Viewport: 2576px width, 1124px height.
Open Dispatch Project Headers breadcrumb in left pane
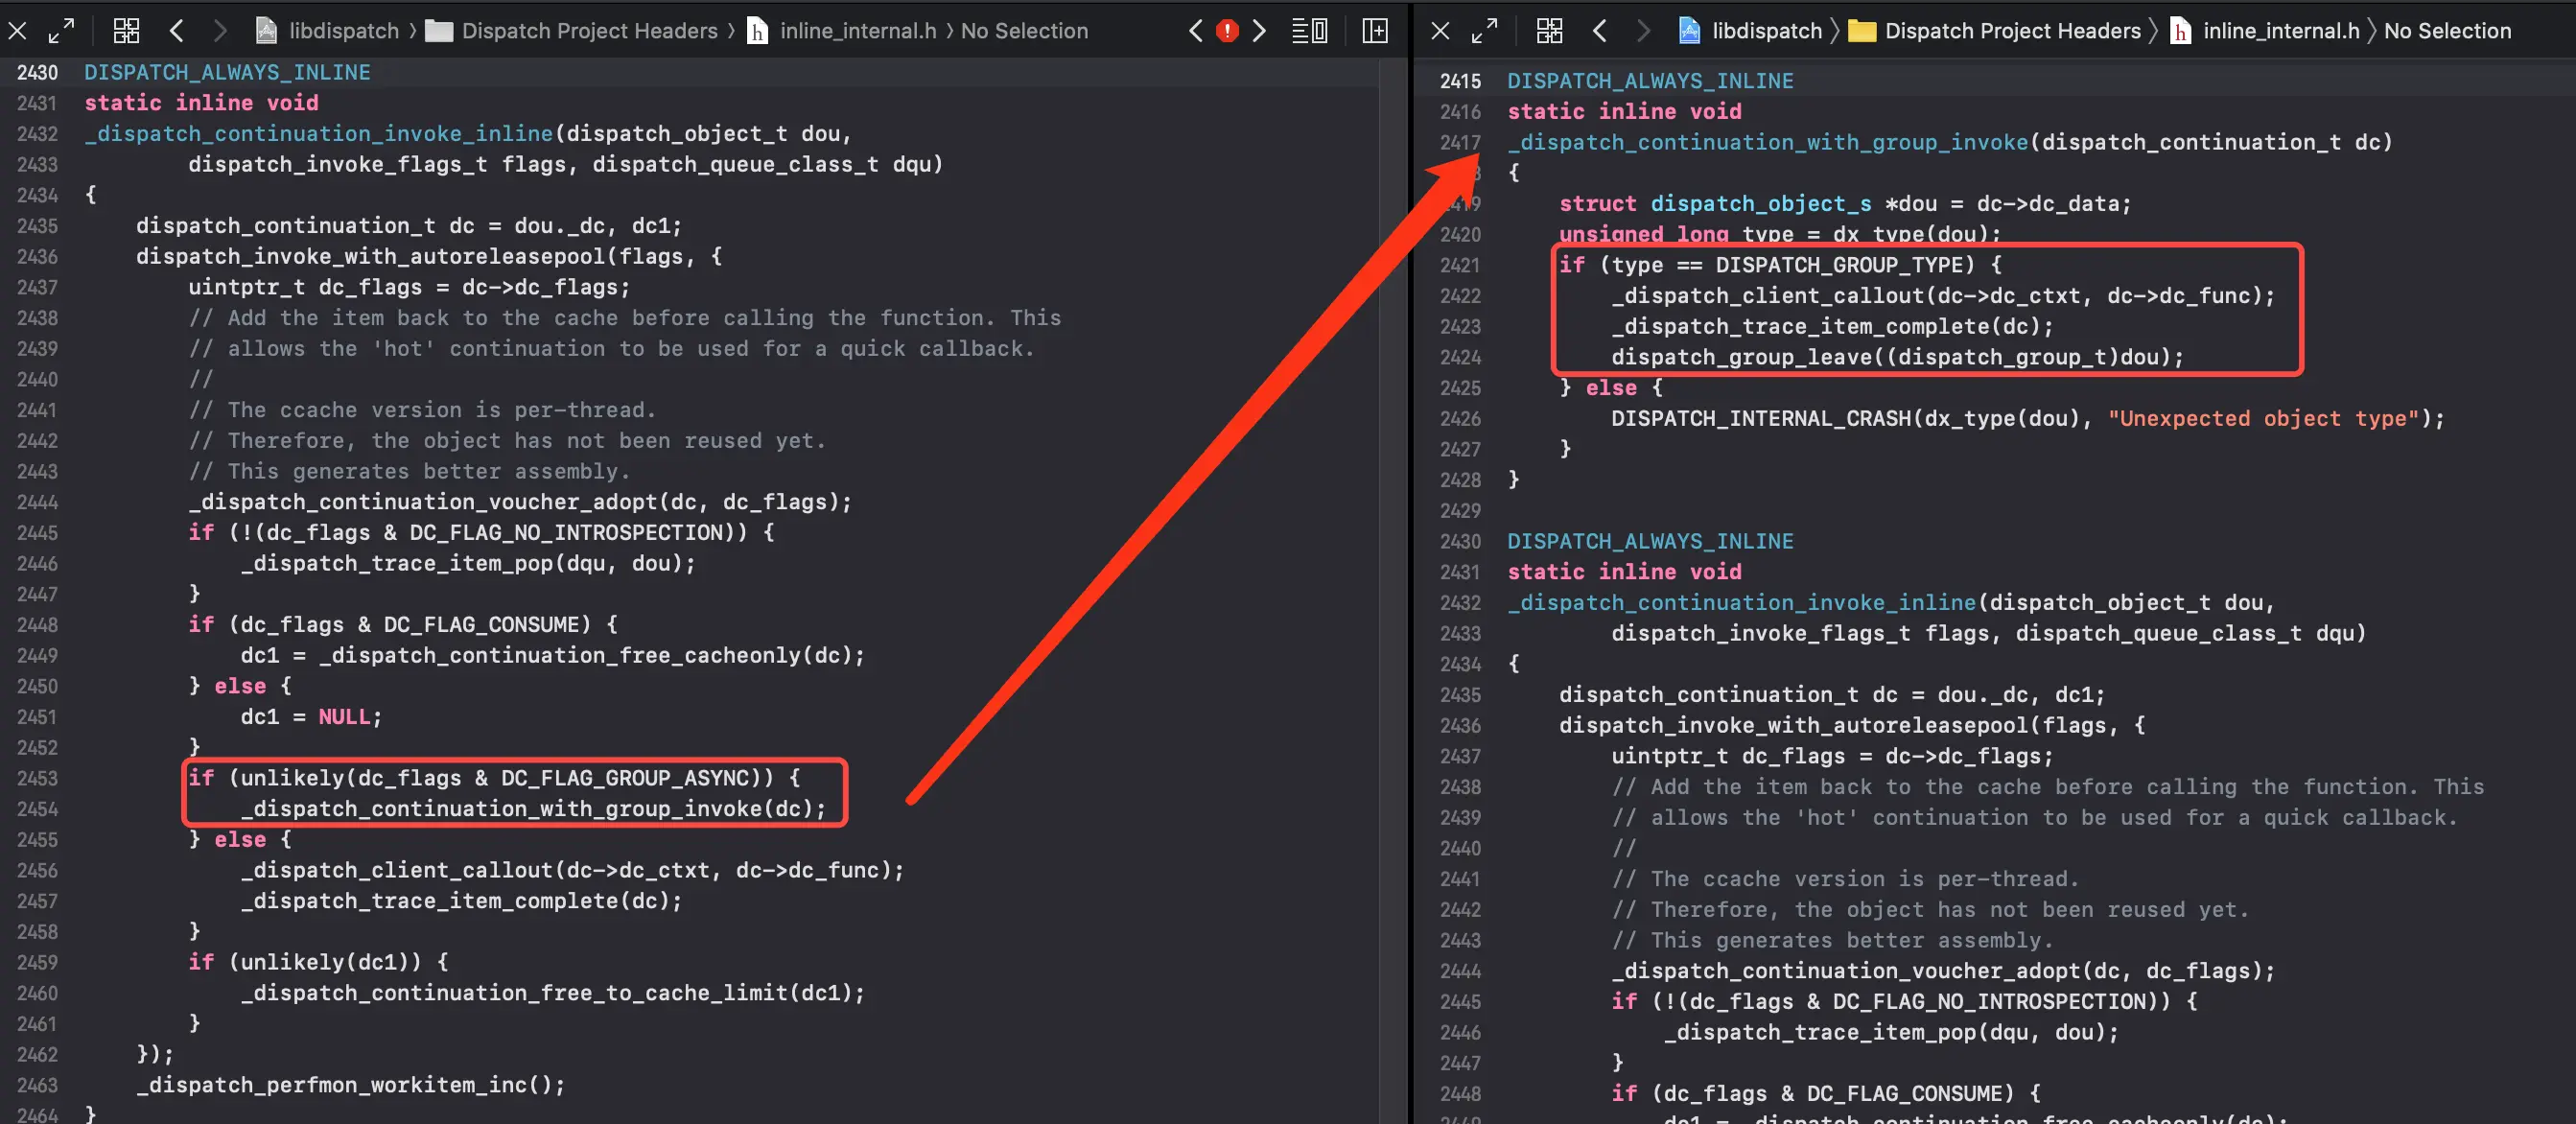pos(589,31)
